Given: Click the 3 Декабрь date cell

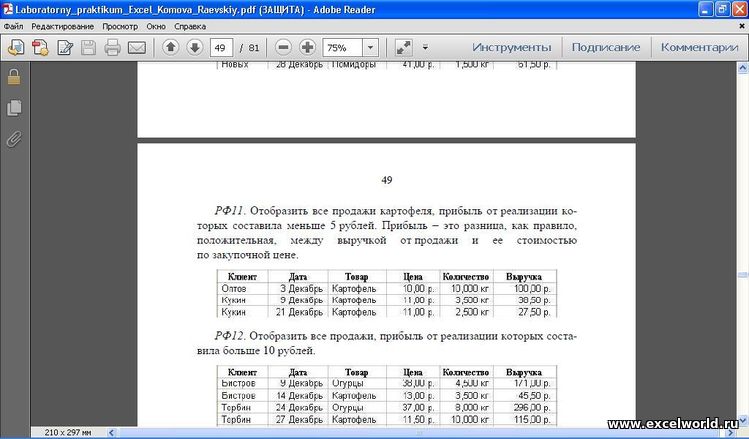Looking at the screenshot, I should pos(301,289).
